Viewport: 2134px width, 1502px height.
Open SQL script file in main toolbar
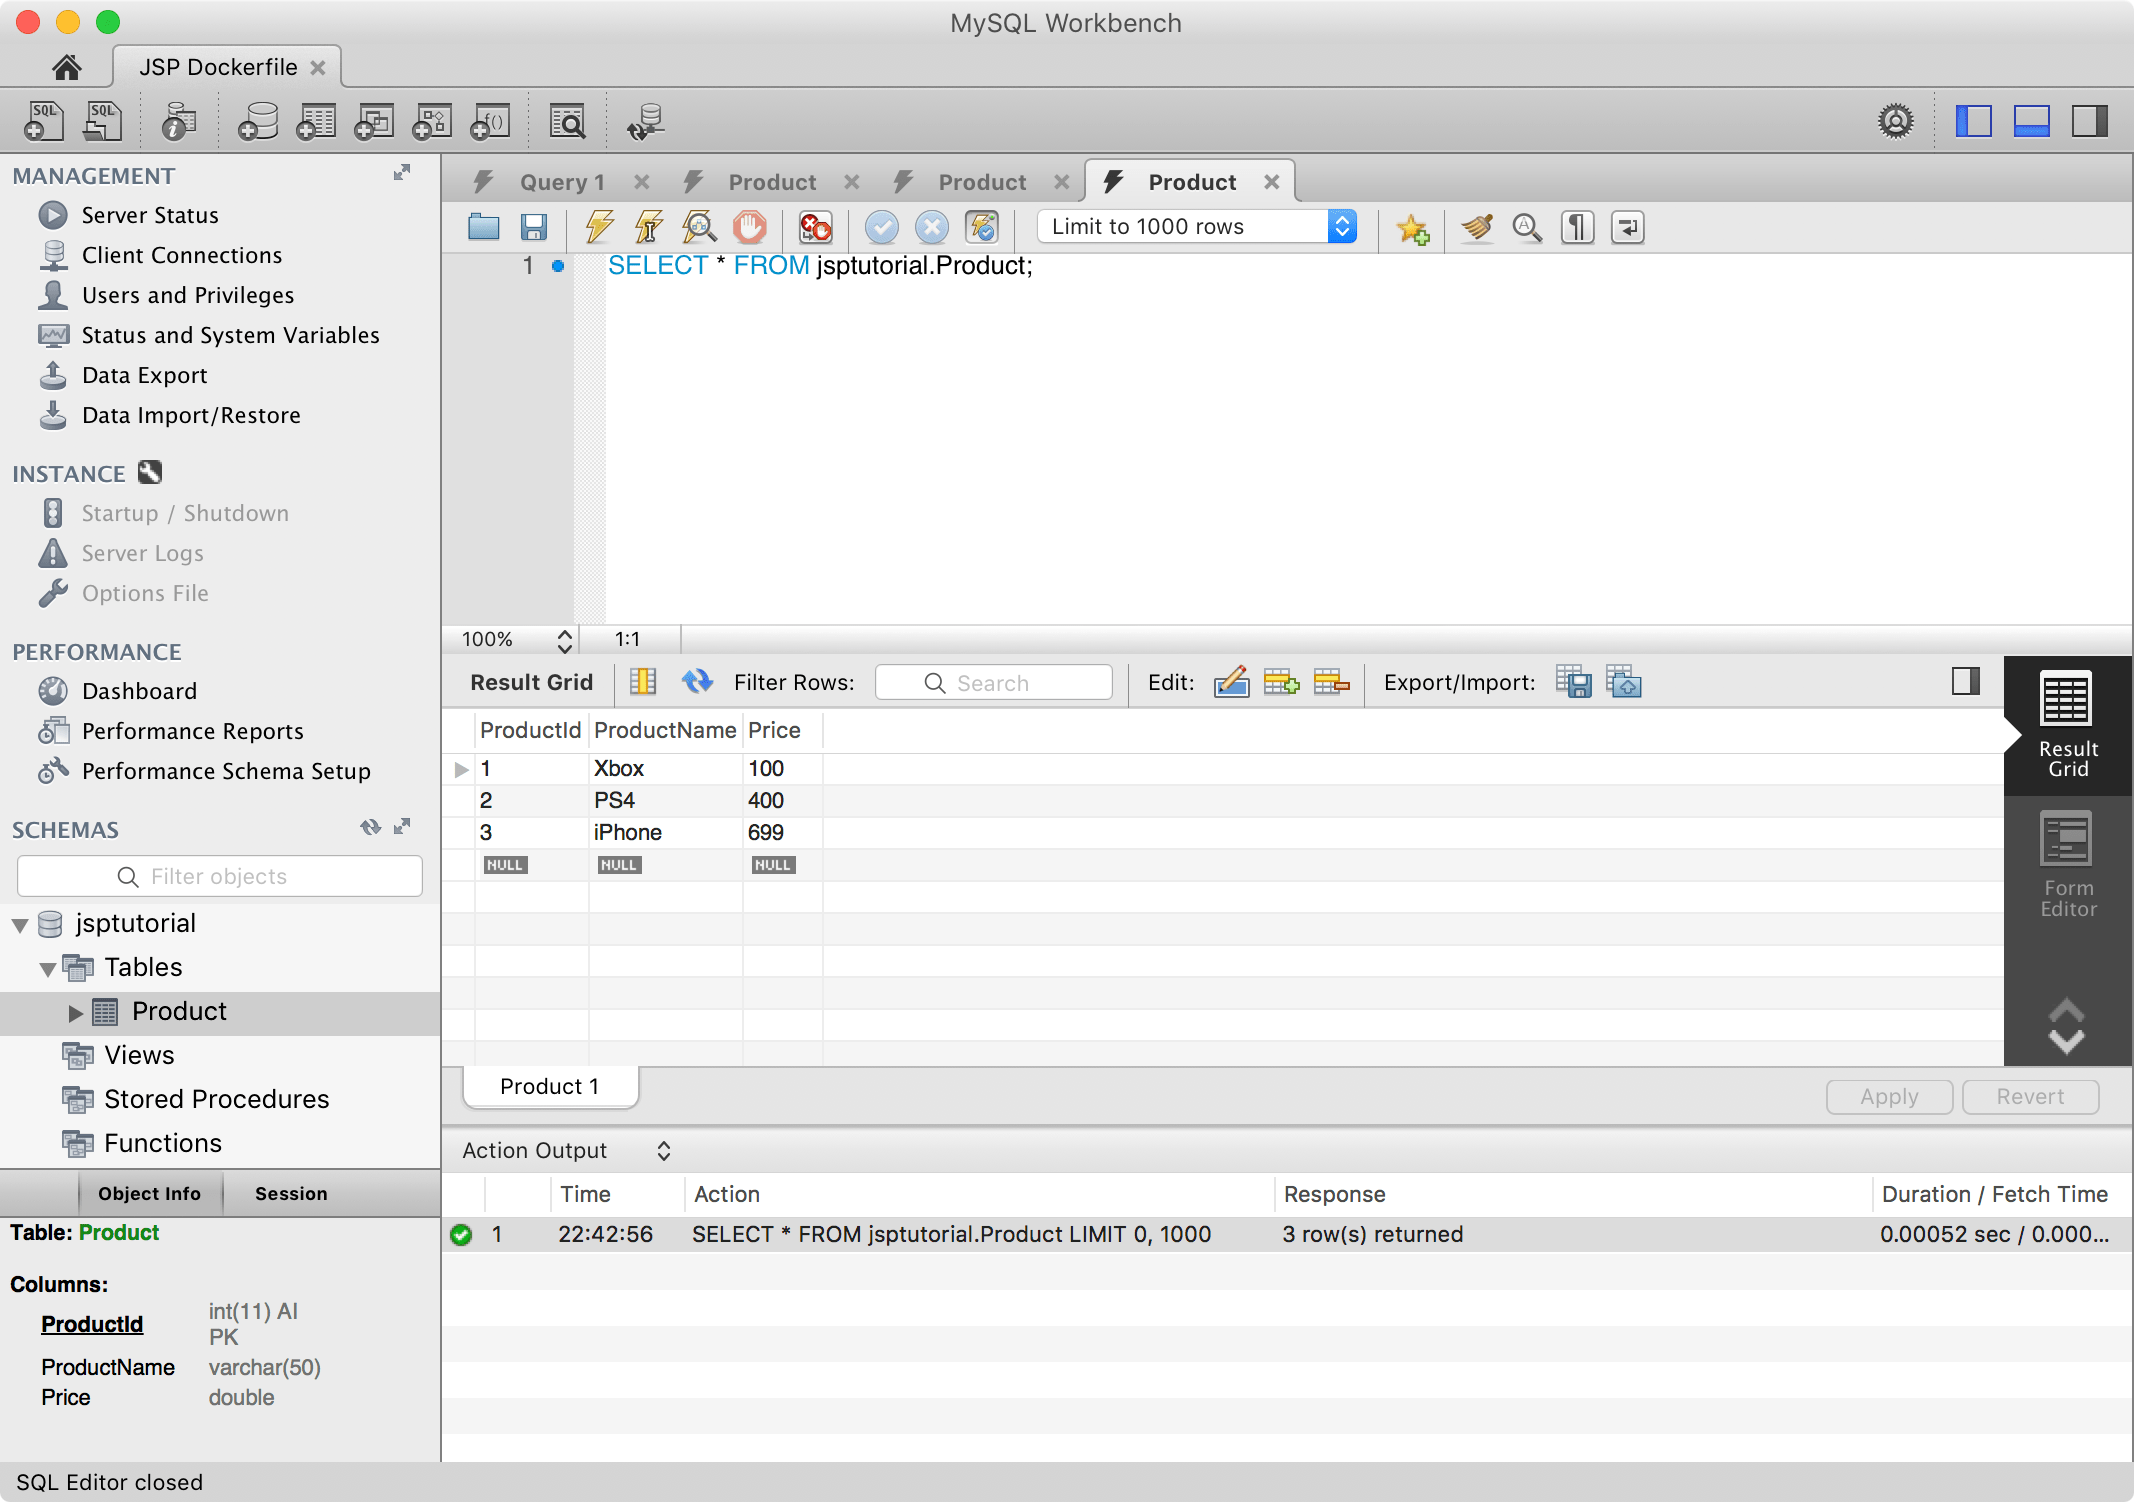coord(102,122)
